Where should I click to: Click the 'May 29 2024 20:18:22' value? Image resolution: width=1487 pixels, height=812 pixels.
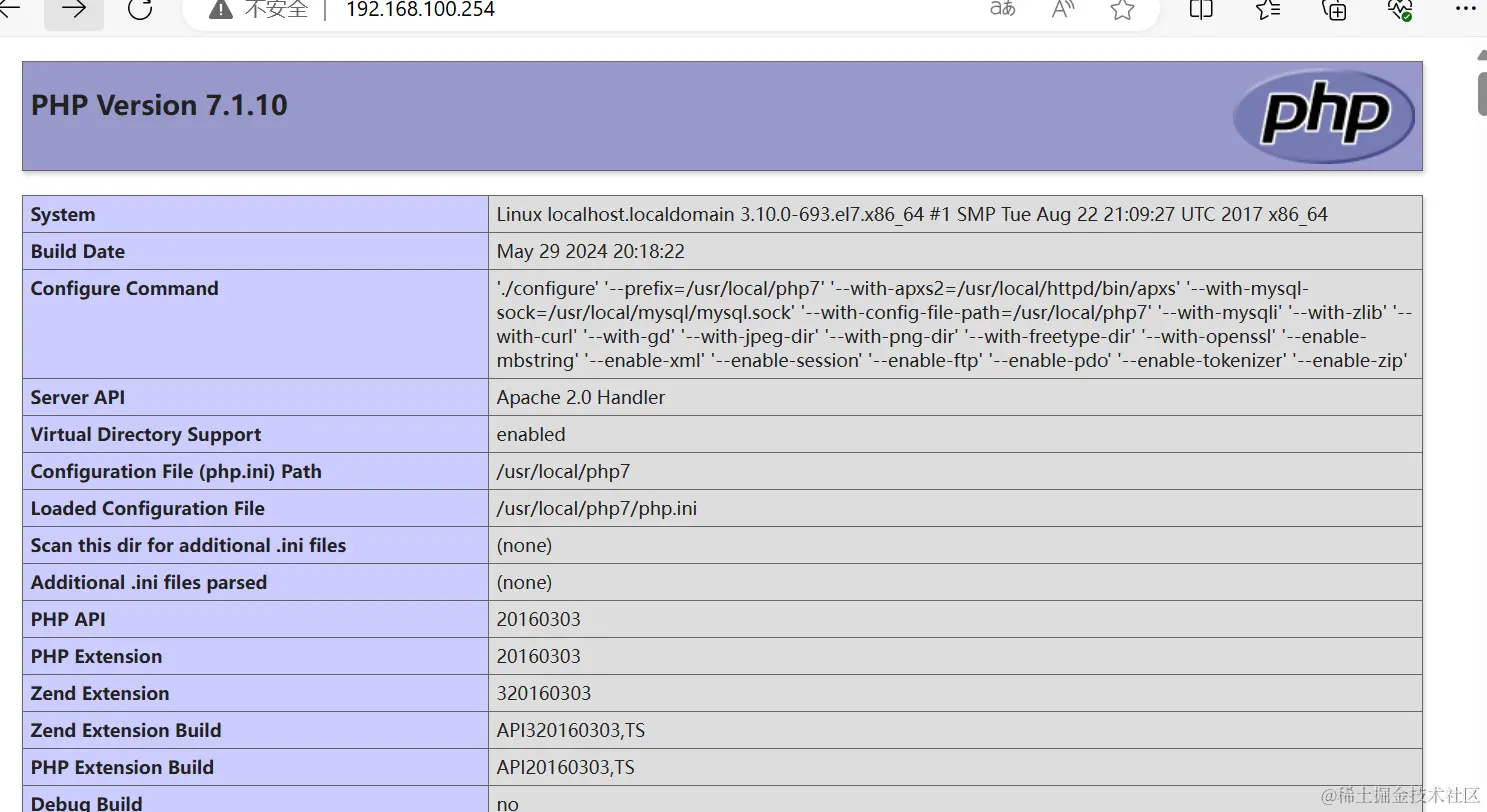(590, 251)
